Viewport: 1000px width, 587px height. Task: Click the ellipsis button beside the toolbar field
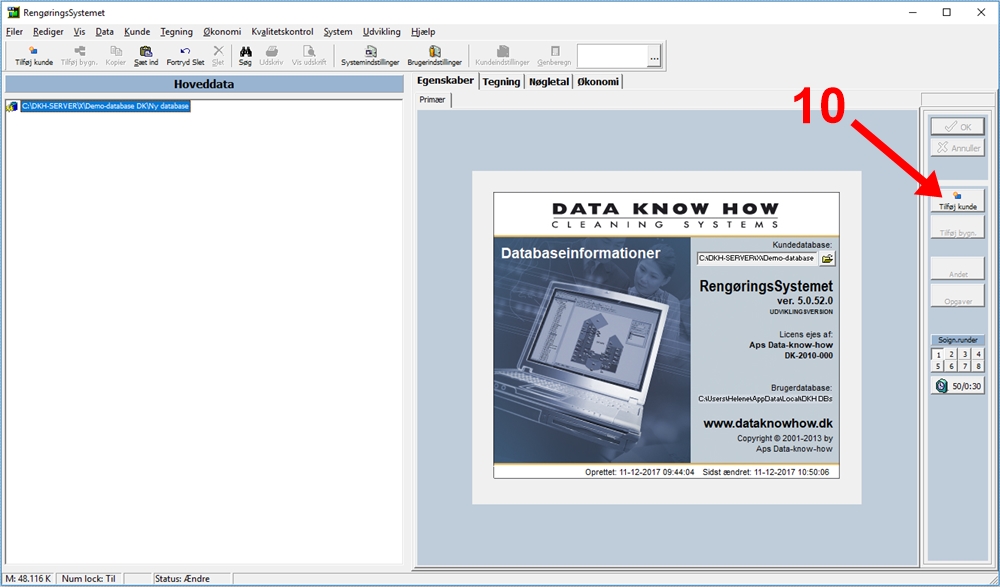654,58
